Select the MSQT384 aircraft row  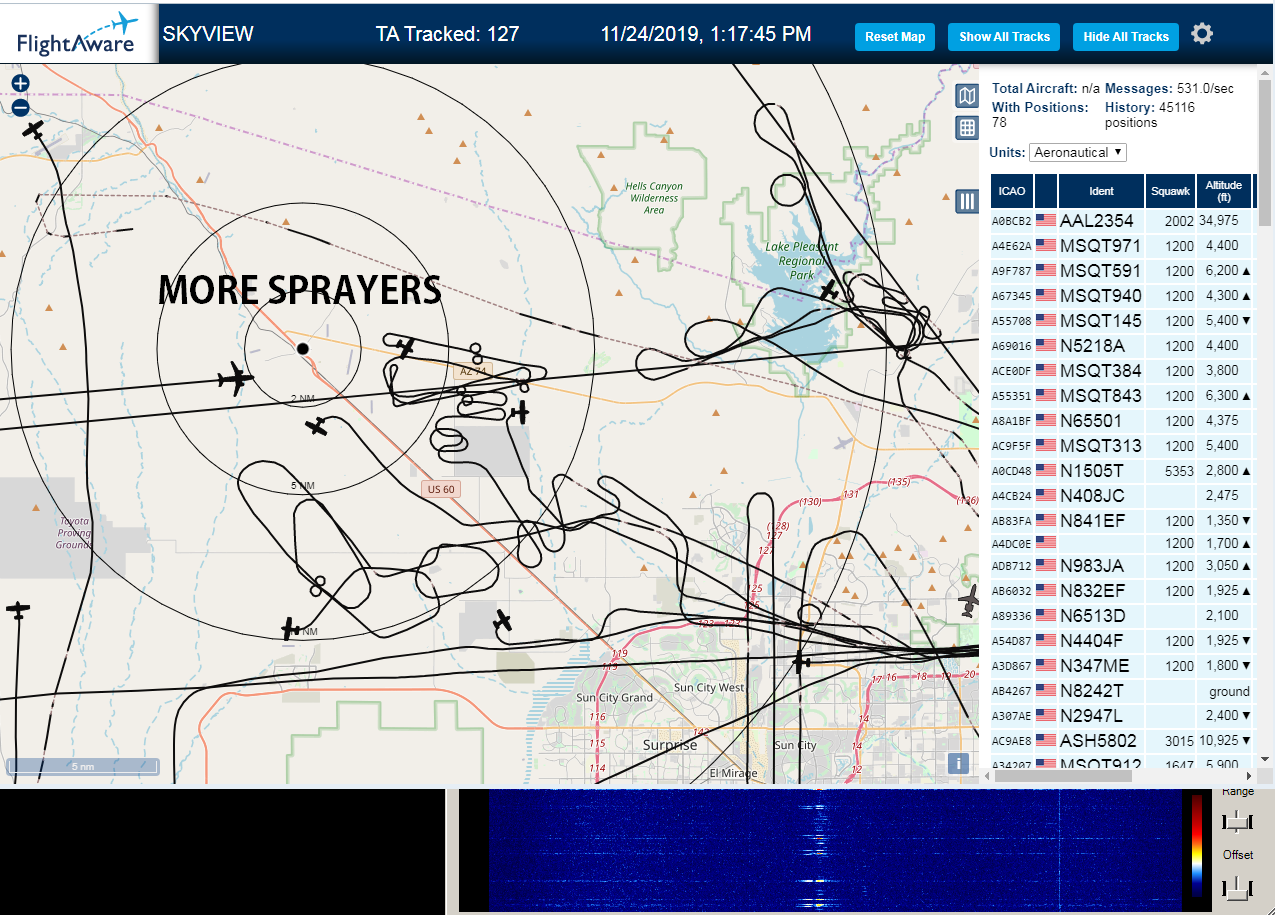tap(1122, 370)
